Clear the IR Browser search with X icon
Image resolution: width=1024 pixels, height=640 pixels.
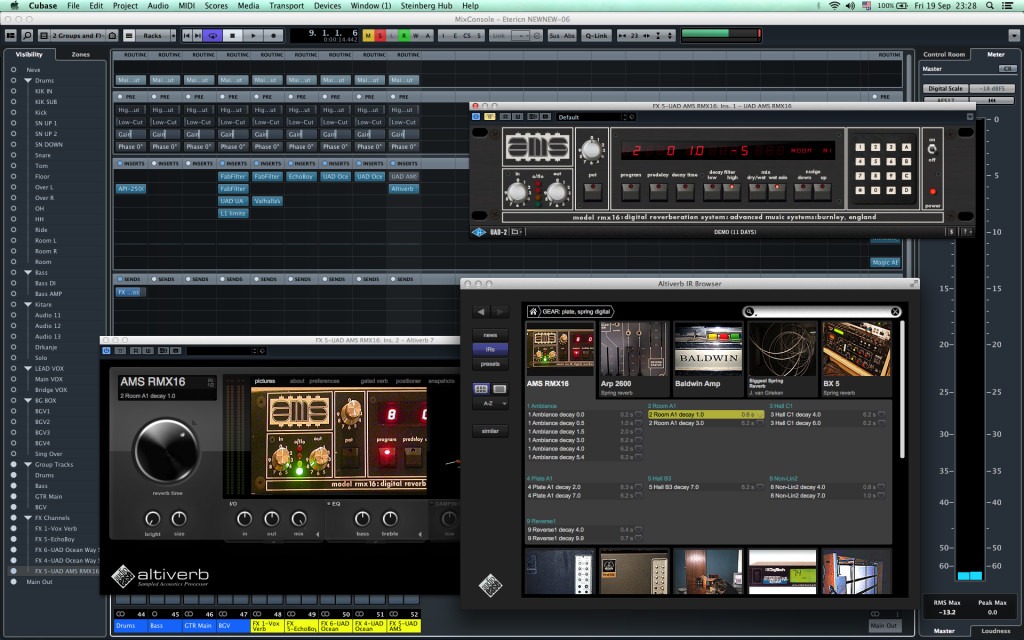click(x=895, y=312)
